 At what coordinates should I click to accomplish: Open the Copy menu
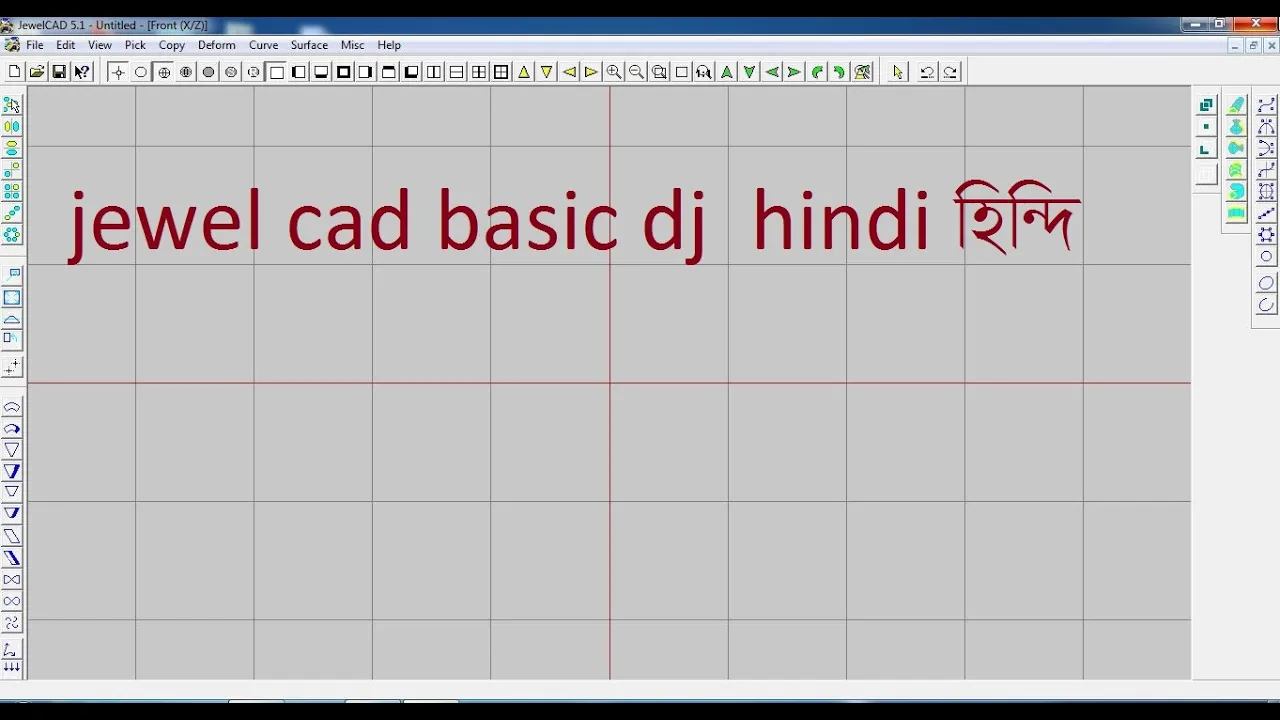tap(172, 45)
